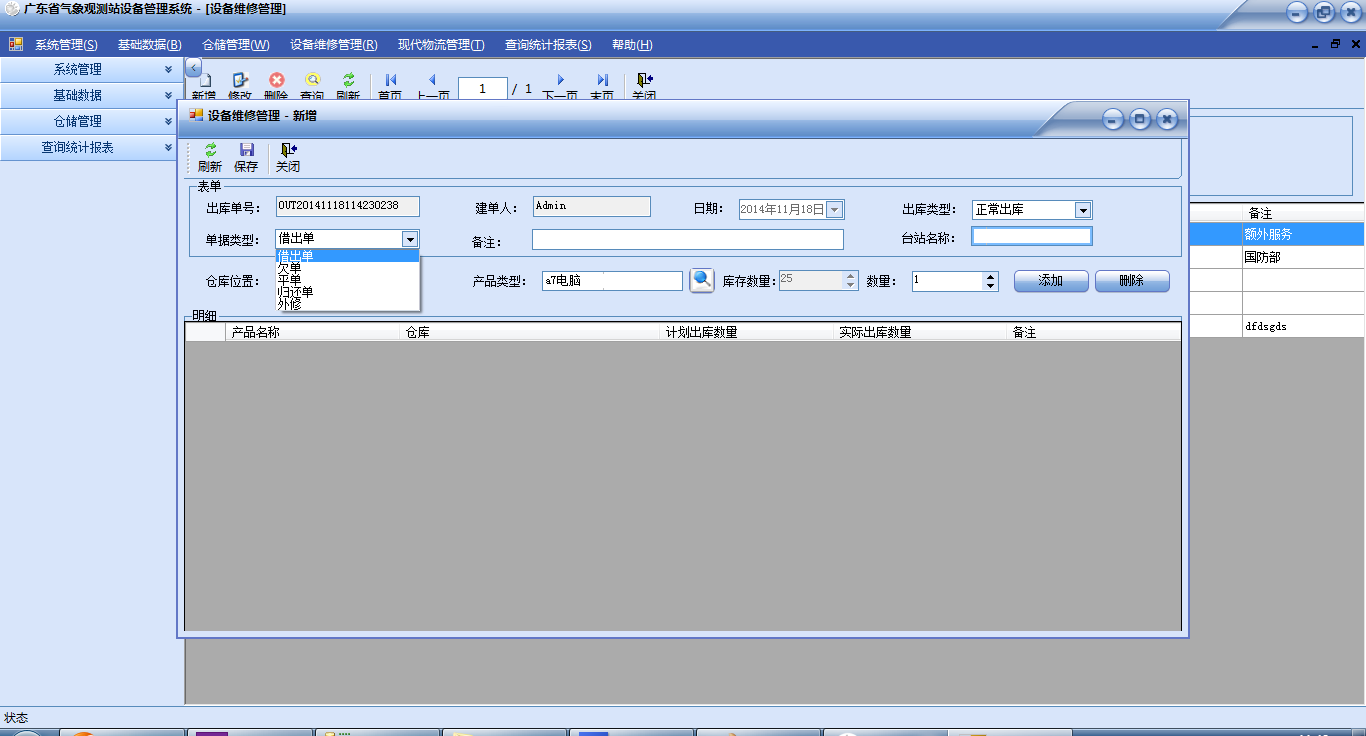Expand the 查询统计报表 sidebar section
Viewport: 1366px width, 736px height.
click(x=90, y=147)
